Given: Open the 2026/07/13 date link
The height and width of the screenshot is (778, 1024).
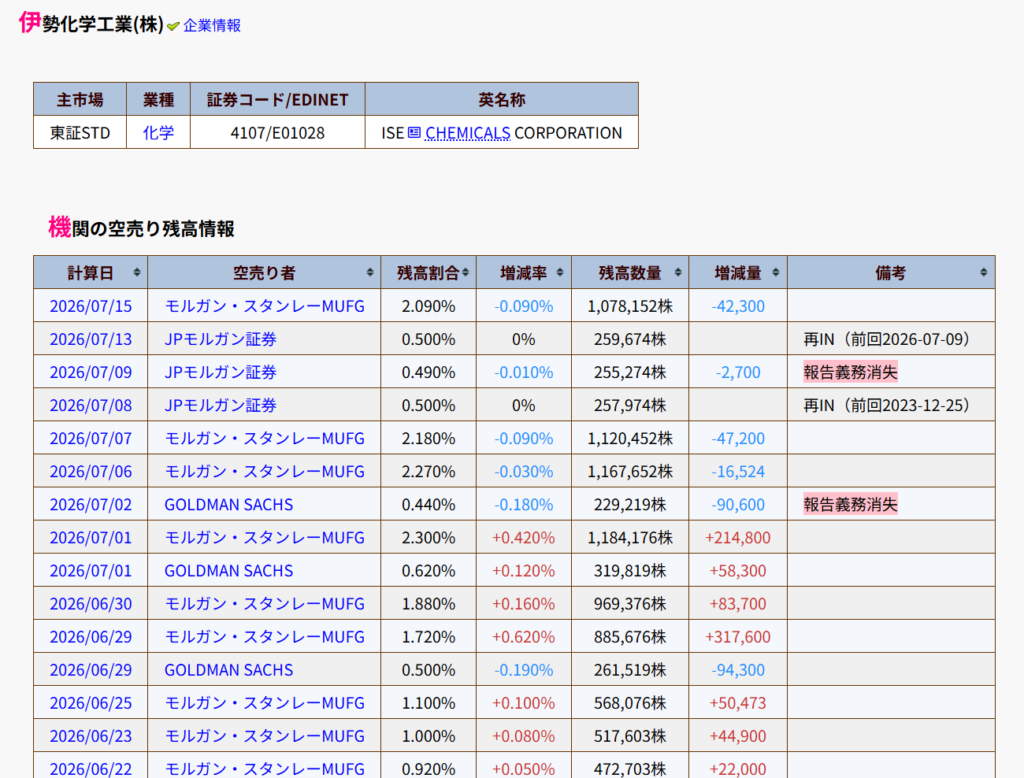Looking at the screenshot, I should [91, 339].
